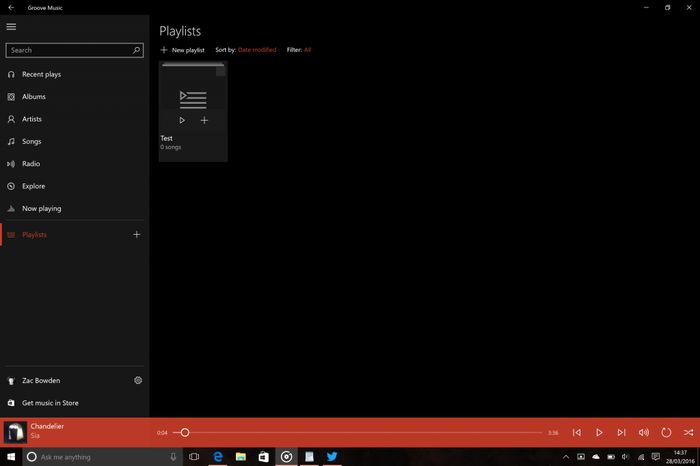This screenshot has height=466, width=700.
Task: Open the Filter All dropdown
Action: click(x=308, y=49)
